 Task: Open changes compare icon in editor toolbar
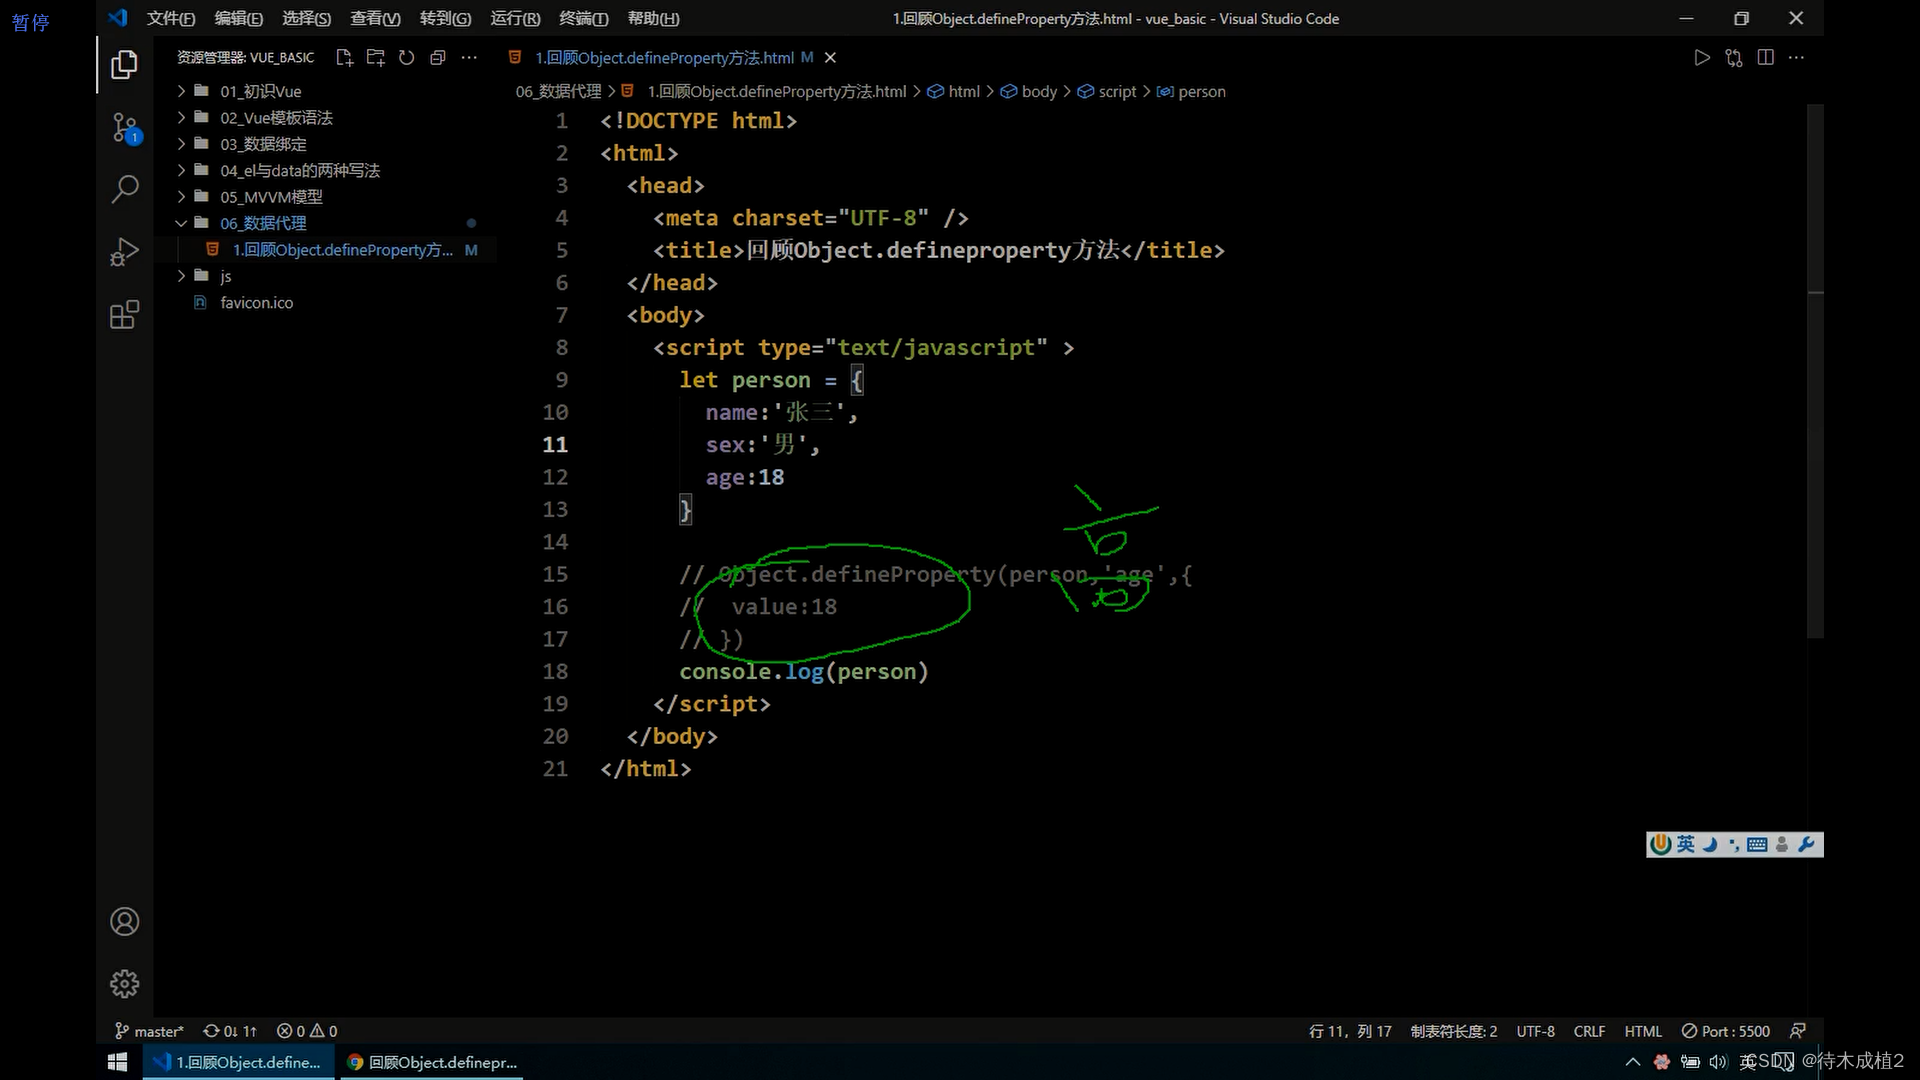click(1734, 58)
